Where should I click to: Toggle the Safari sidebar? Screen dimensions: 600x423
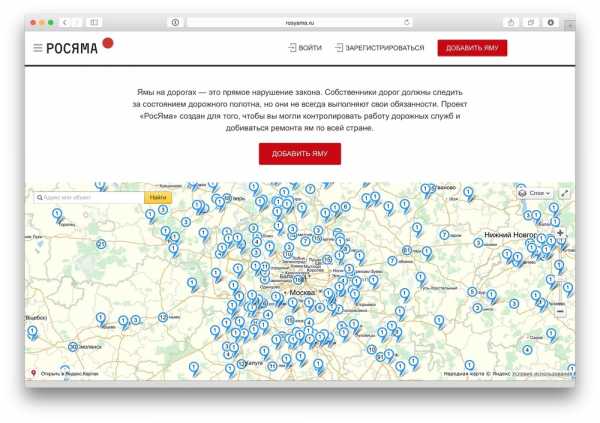(94, 22)
